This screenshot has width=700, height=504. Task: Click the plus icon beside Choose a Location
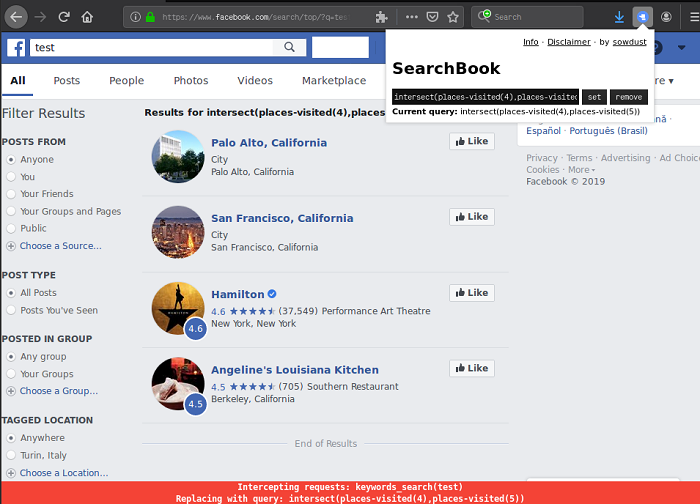tap(11, 473)
